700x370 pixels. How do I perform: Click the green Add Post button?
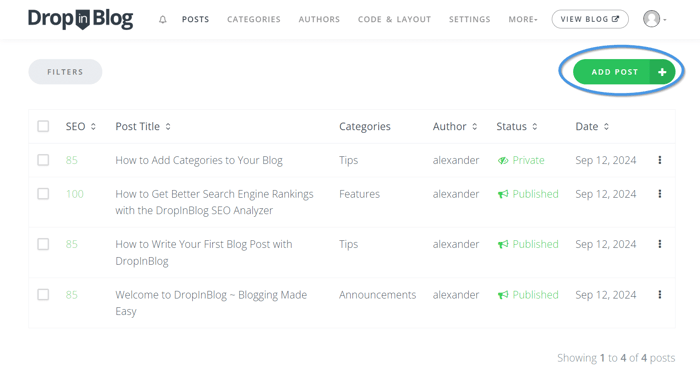click(624, 72)
